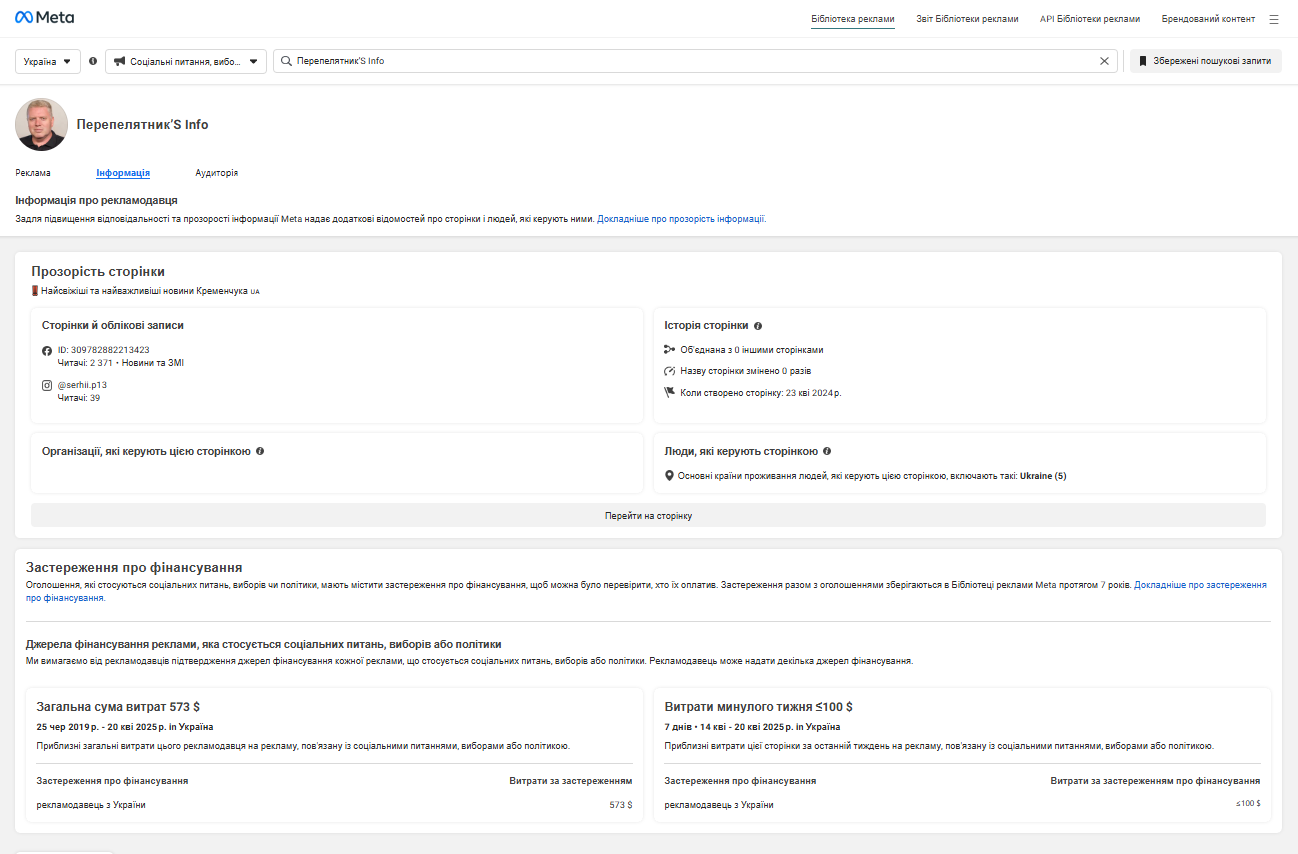
Task: Open the Україна country dropdown
Action: 47,61
